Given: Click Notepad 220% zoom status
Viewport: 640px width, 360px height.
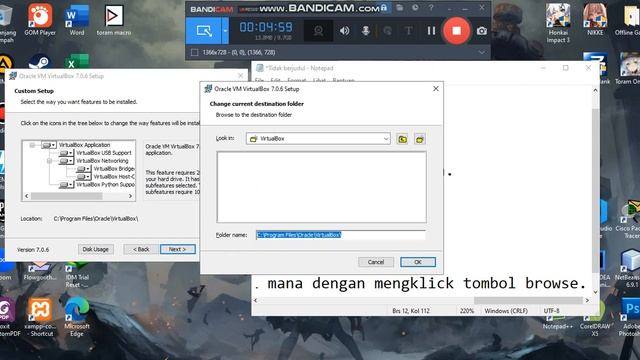Looking at the screenshot, I should pos(467,311).
